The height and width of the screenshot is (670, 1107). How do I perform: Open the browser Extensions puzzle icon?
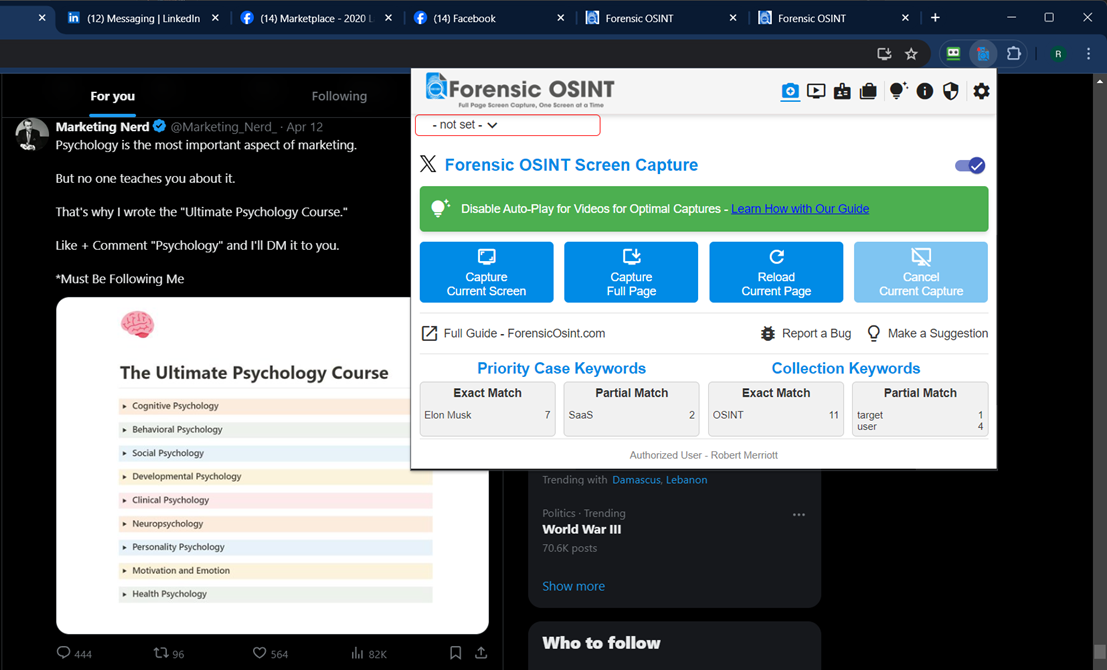[1014, 54]
